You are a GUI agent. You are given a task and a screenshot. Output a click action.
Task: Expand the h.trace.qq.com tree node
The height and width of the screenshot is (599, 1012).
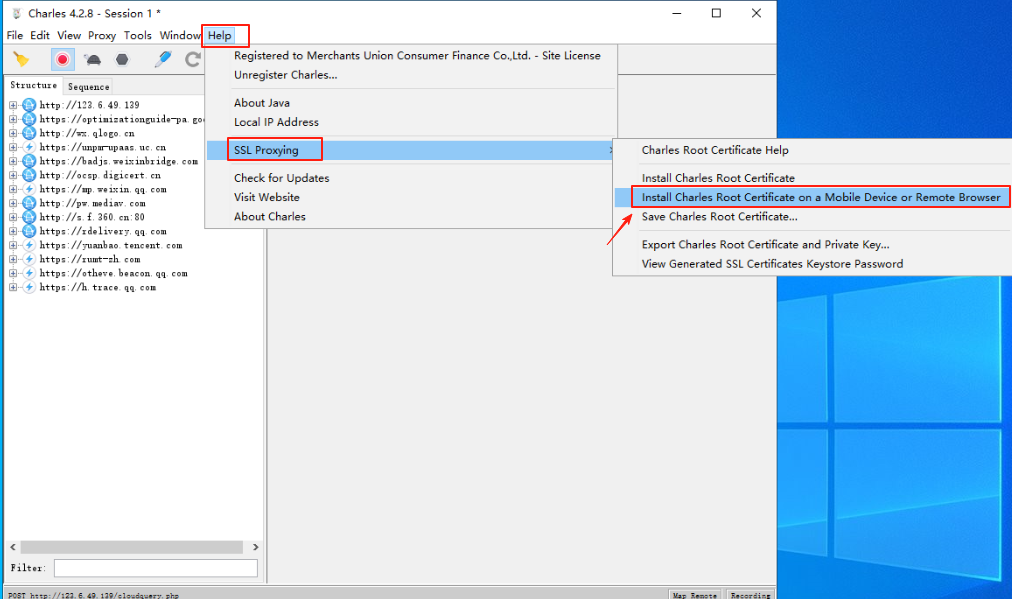click(13, 287)
